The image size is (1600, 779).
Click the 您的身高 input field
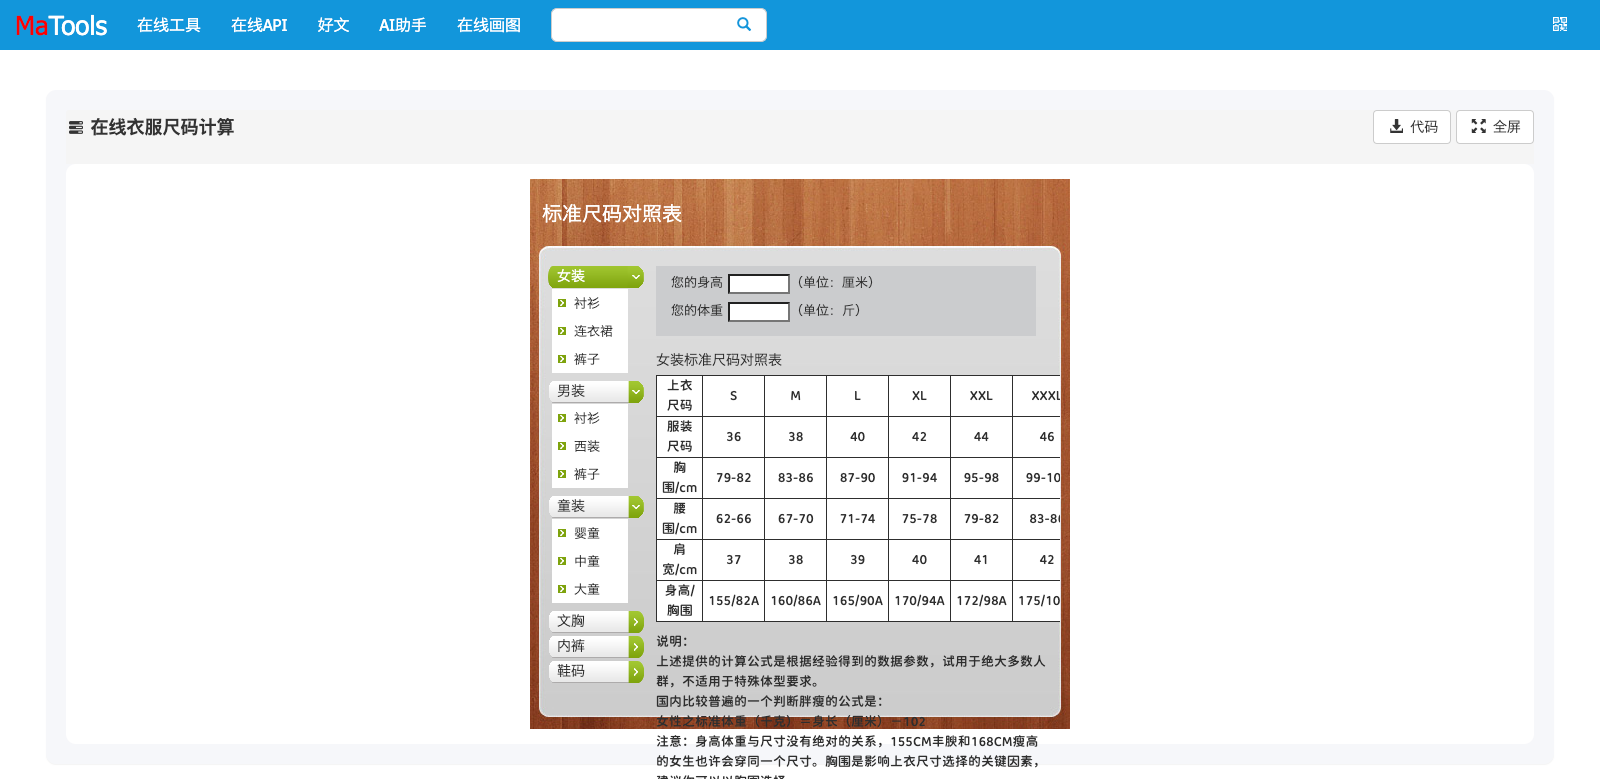point(758,284)
